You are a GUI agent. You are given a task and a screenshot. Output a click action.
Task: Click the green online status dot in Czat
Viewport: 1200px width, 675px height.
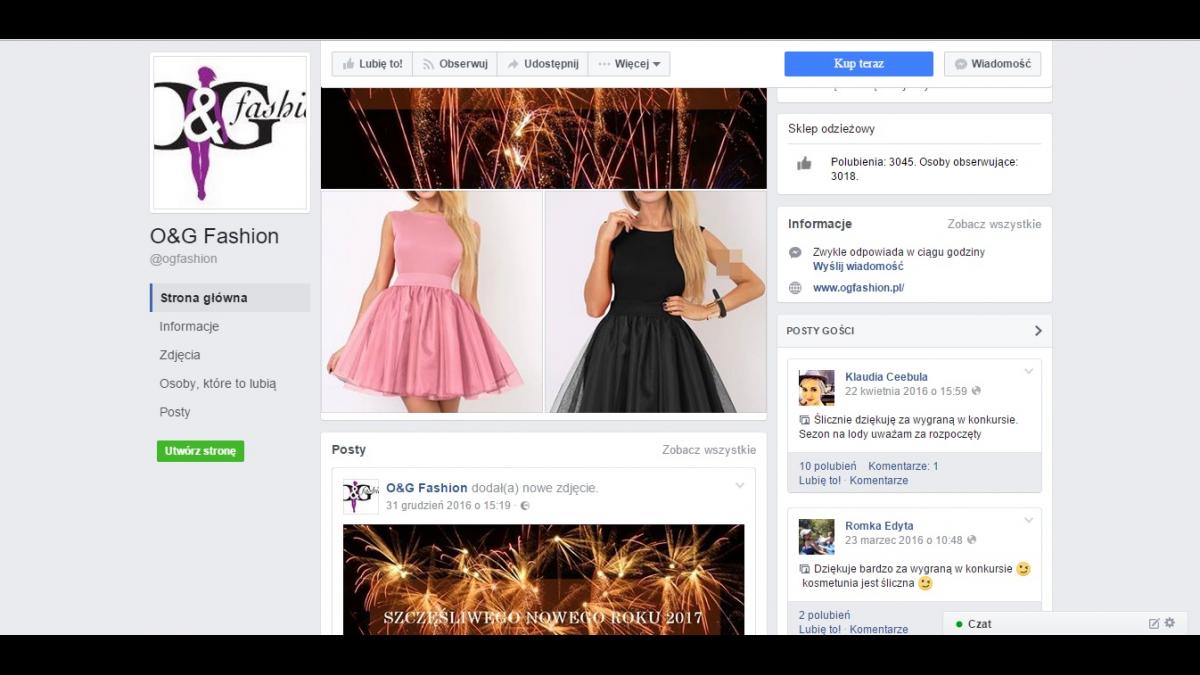pos(959,624)
